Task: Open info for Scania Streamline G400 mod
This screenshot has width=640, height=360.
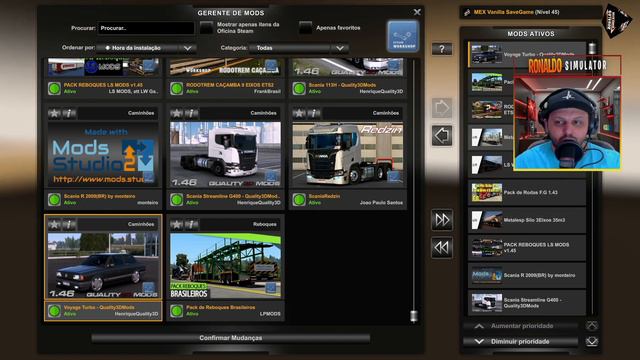Action: [x=192, y=113]
